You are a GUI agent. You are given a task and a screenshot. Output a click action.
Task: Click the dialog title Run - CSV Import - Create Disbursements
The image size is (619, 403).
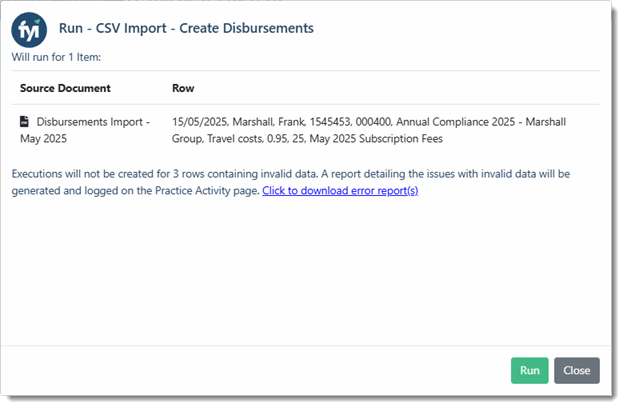click(x=186, y=28)
